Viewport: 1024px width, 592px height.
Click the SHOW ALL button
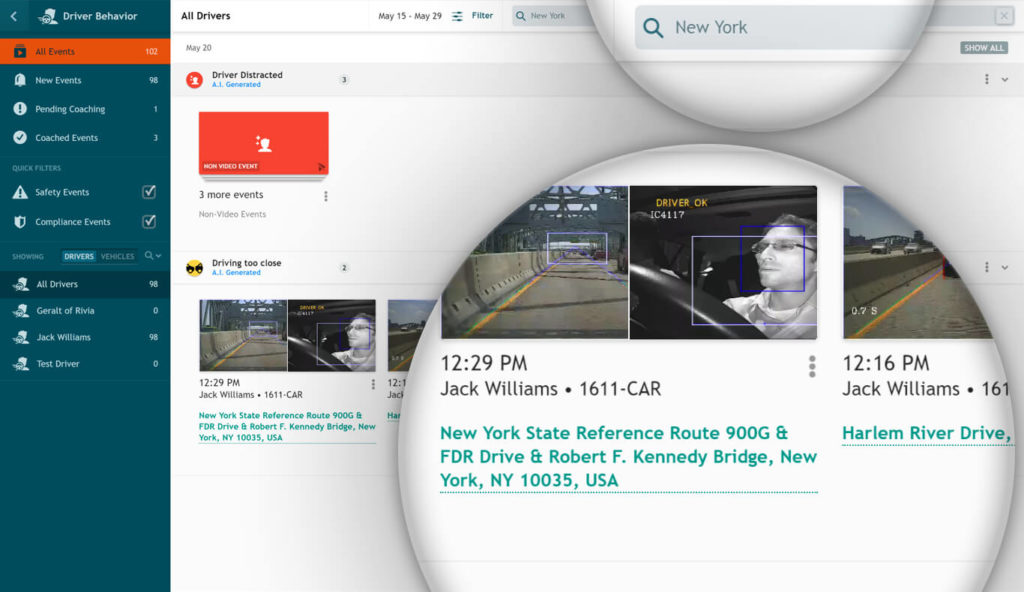point(984,48)
